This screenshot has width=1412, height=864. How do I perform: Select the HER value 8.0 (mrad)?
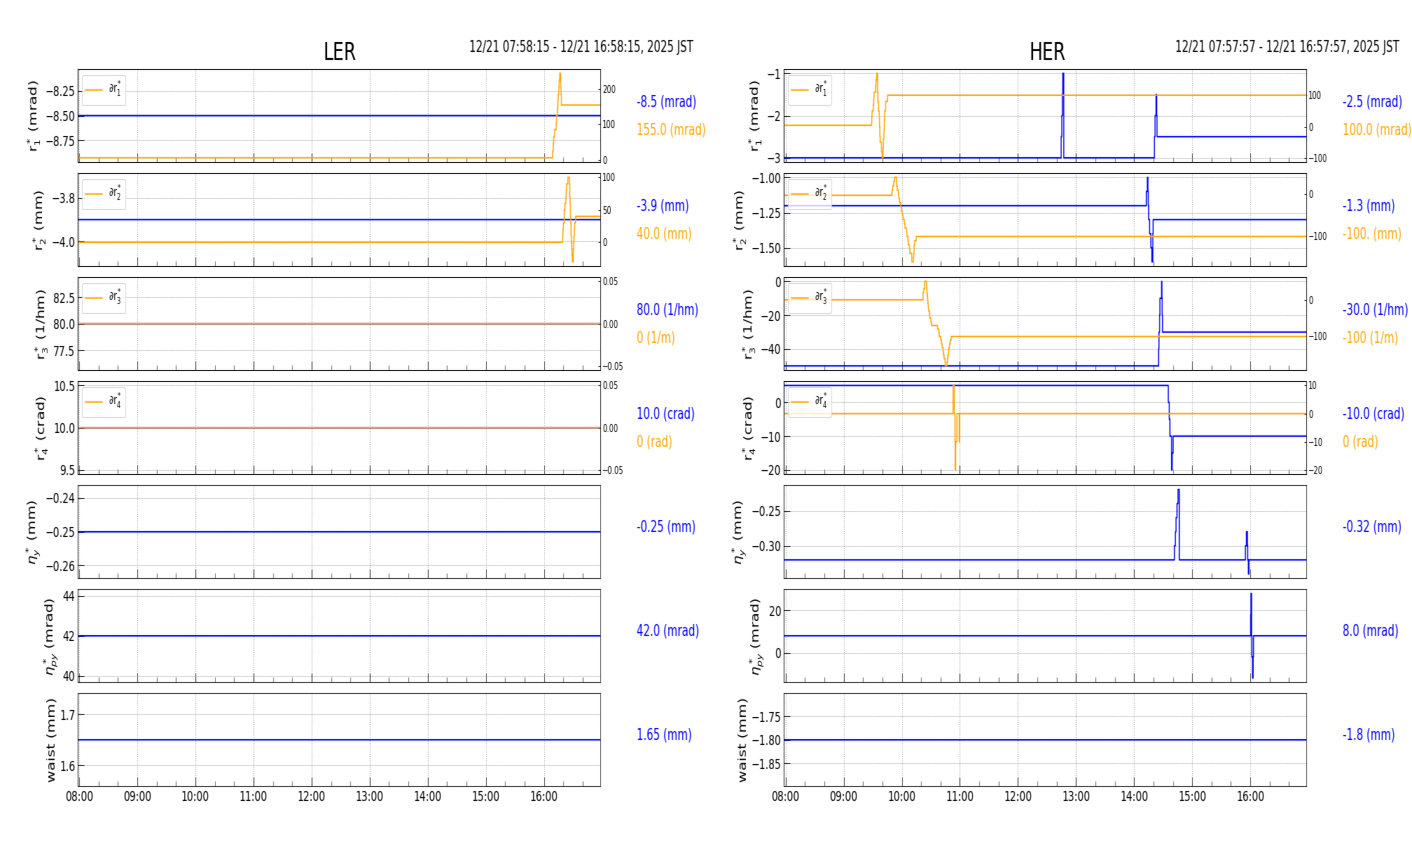pos(1370,631)
